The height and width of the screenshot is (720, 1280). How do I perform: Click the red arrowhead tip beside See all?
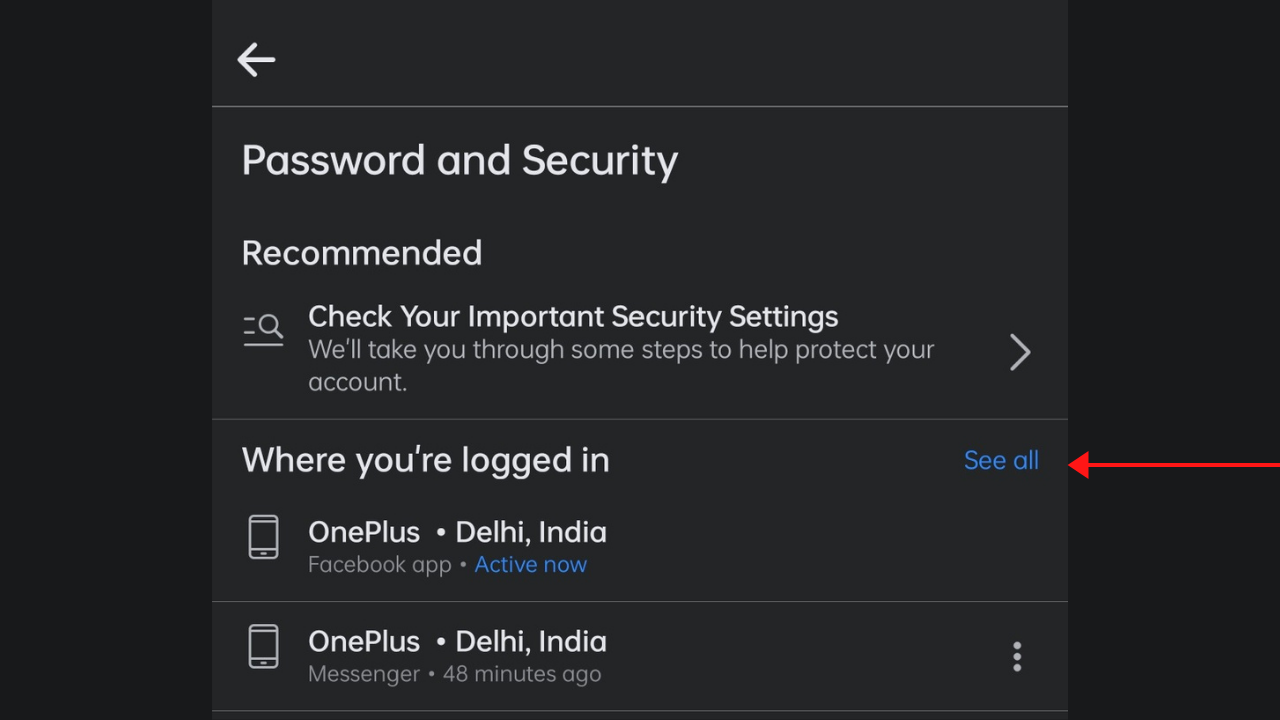(1075, 465)
